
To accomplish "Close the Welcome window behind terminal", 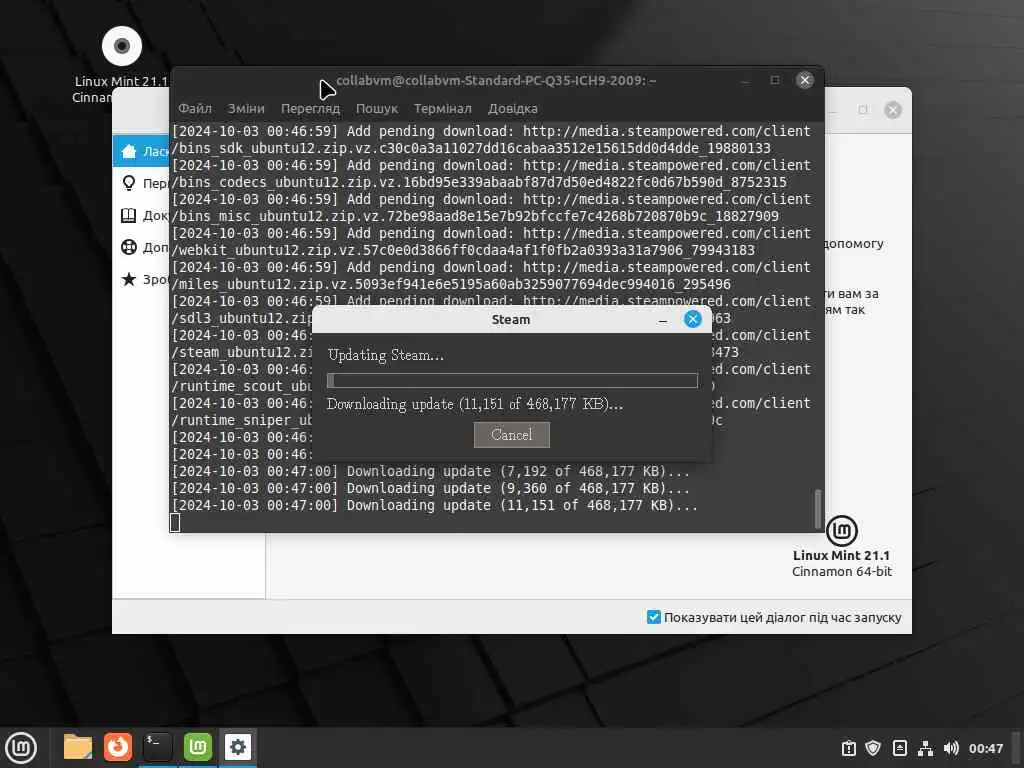I will pos(893,110).
